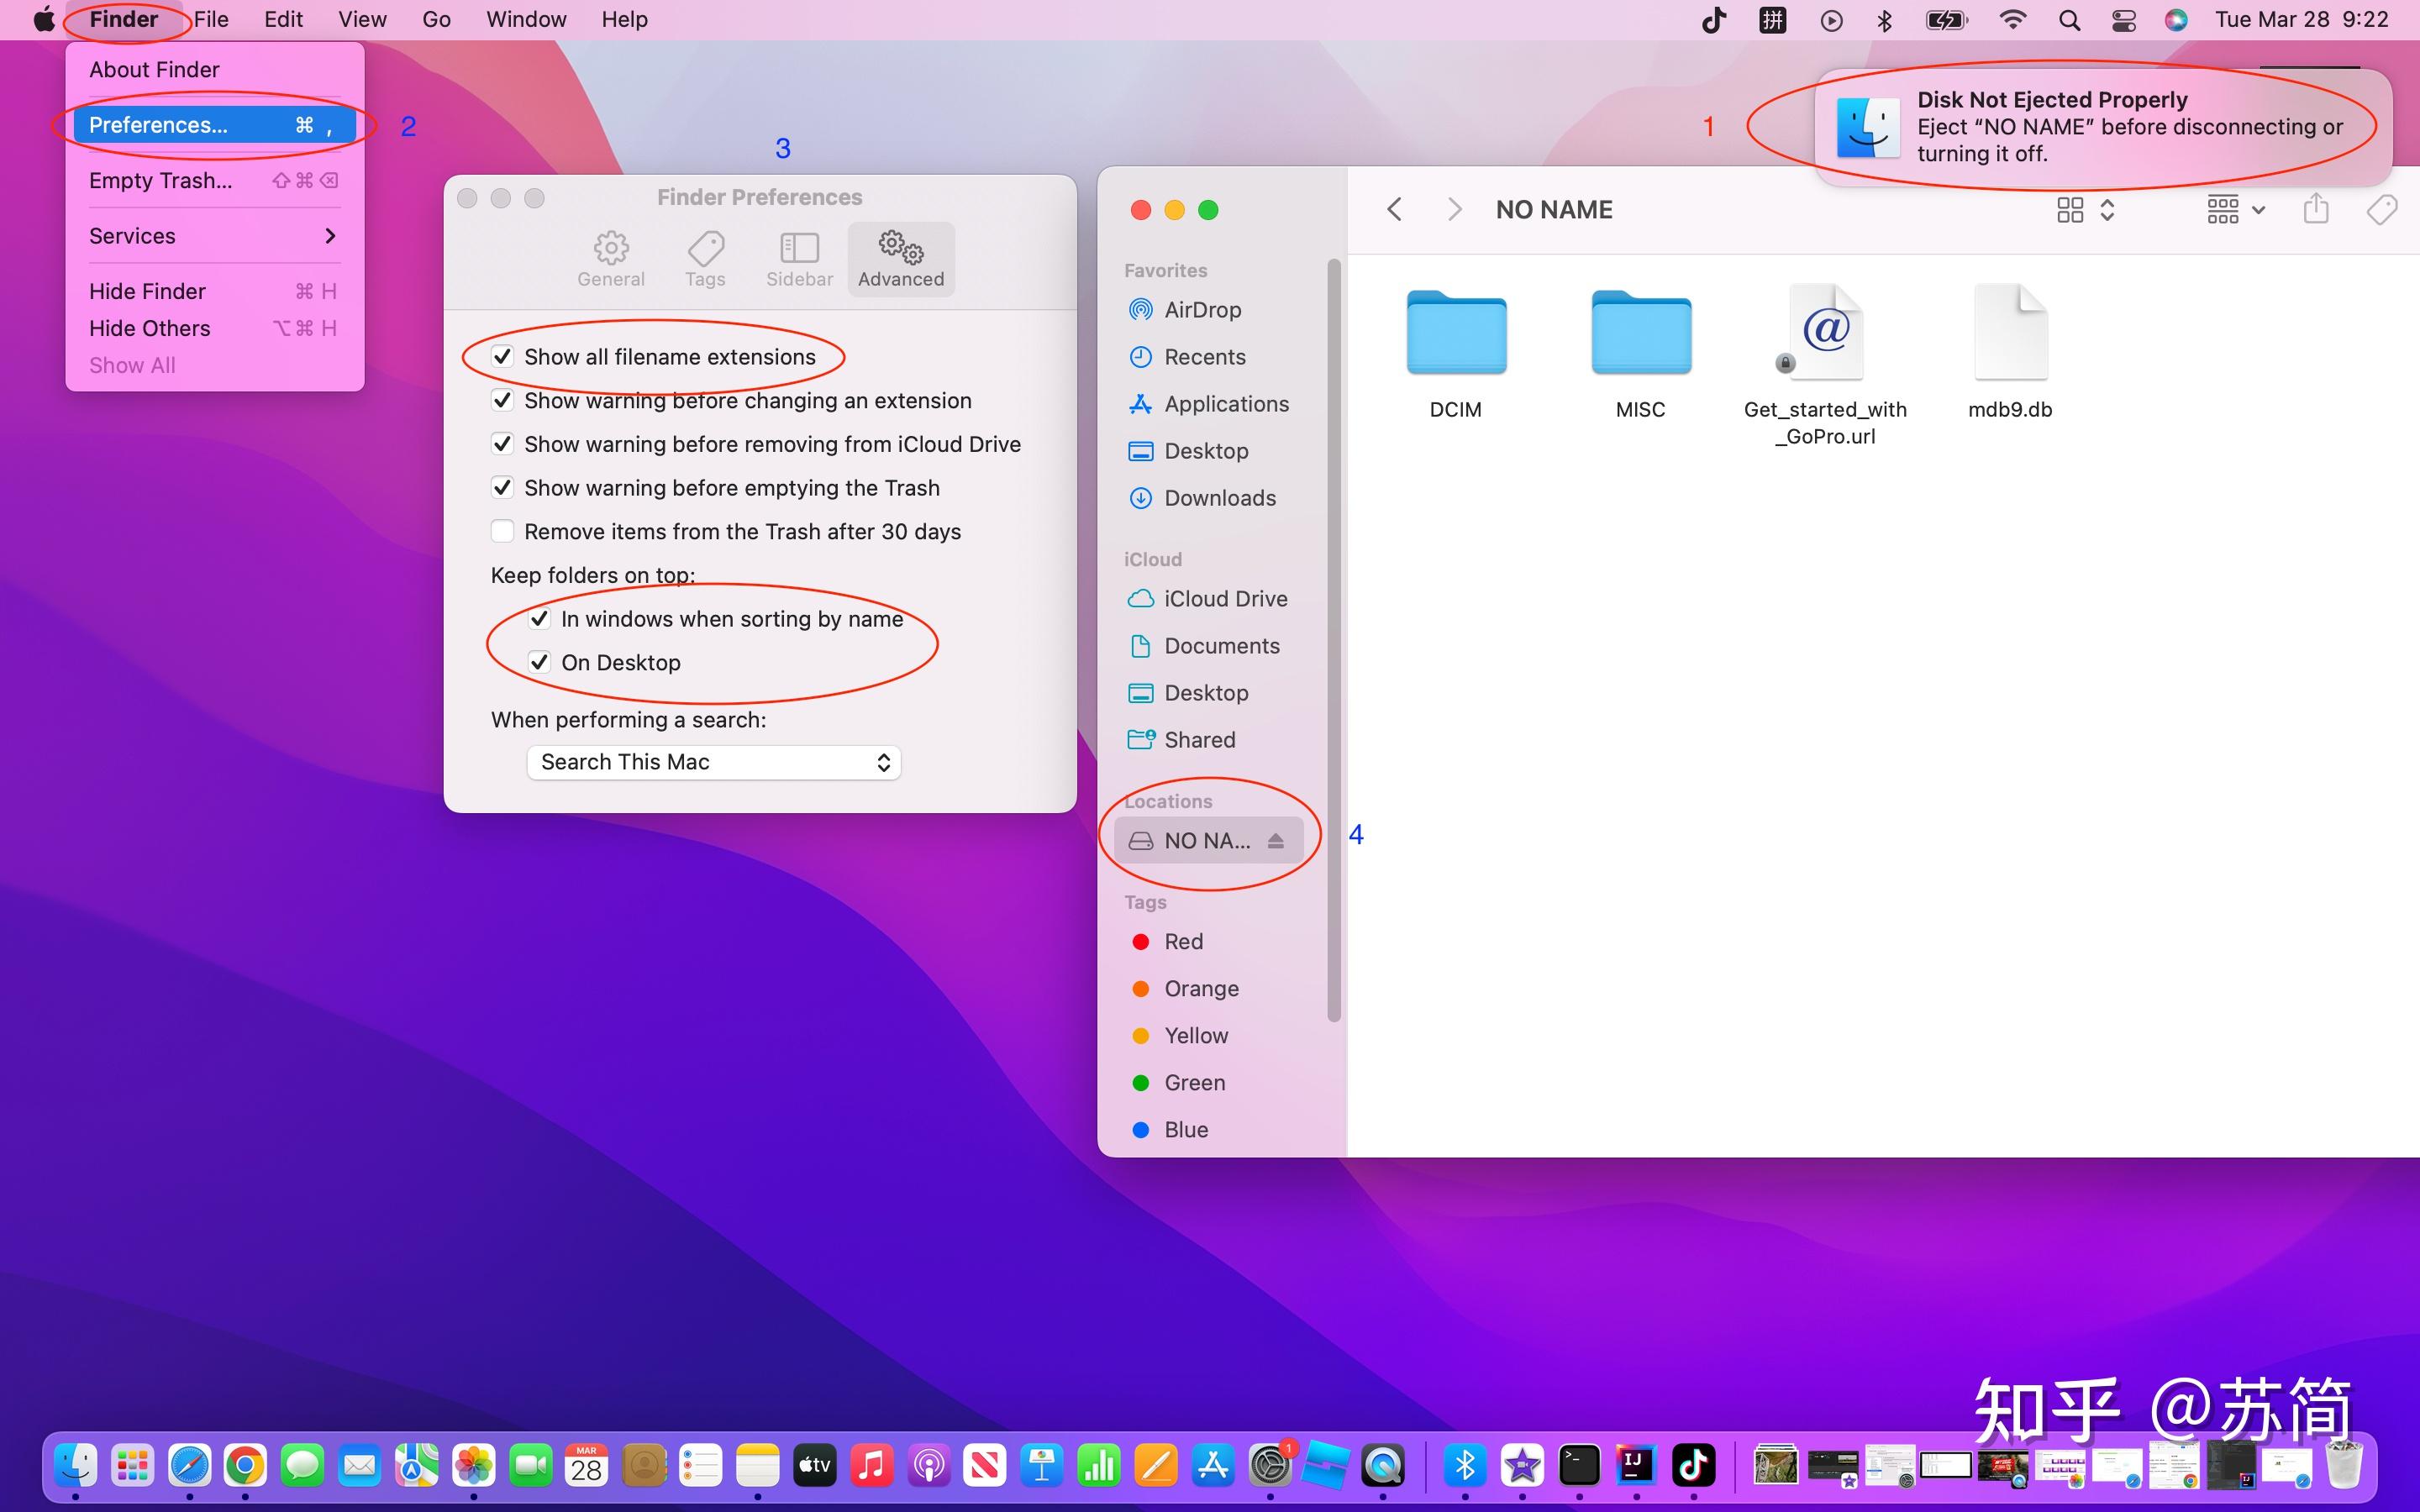The image size is (2420, 1512).
Task: Launch Siri from the menu bar
Action: coord(2176,20)
